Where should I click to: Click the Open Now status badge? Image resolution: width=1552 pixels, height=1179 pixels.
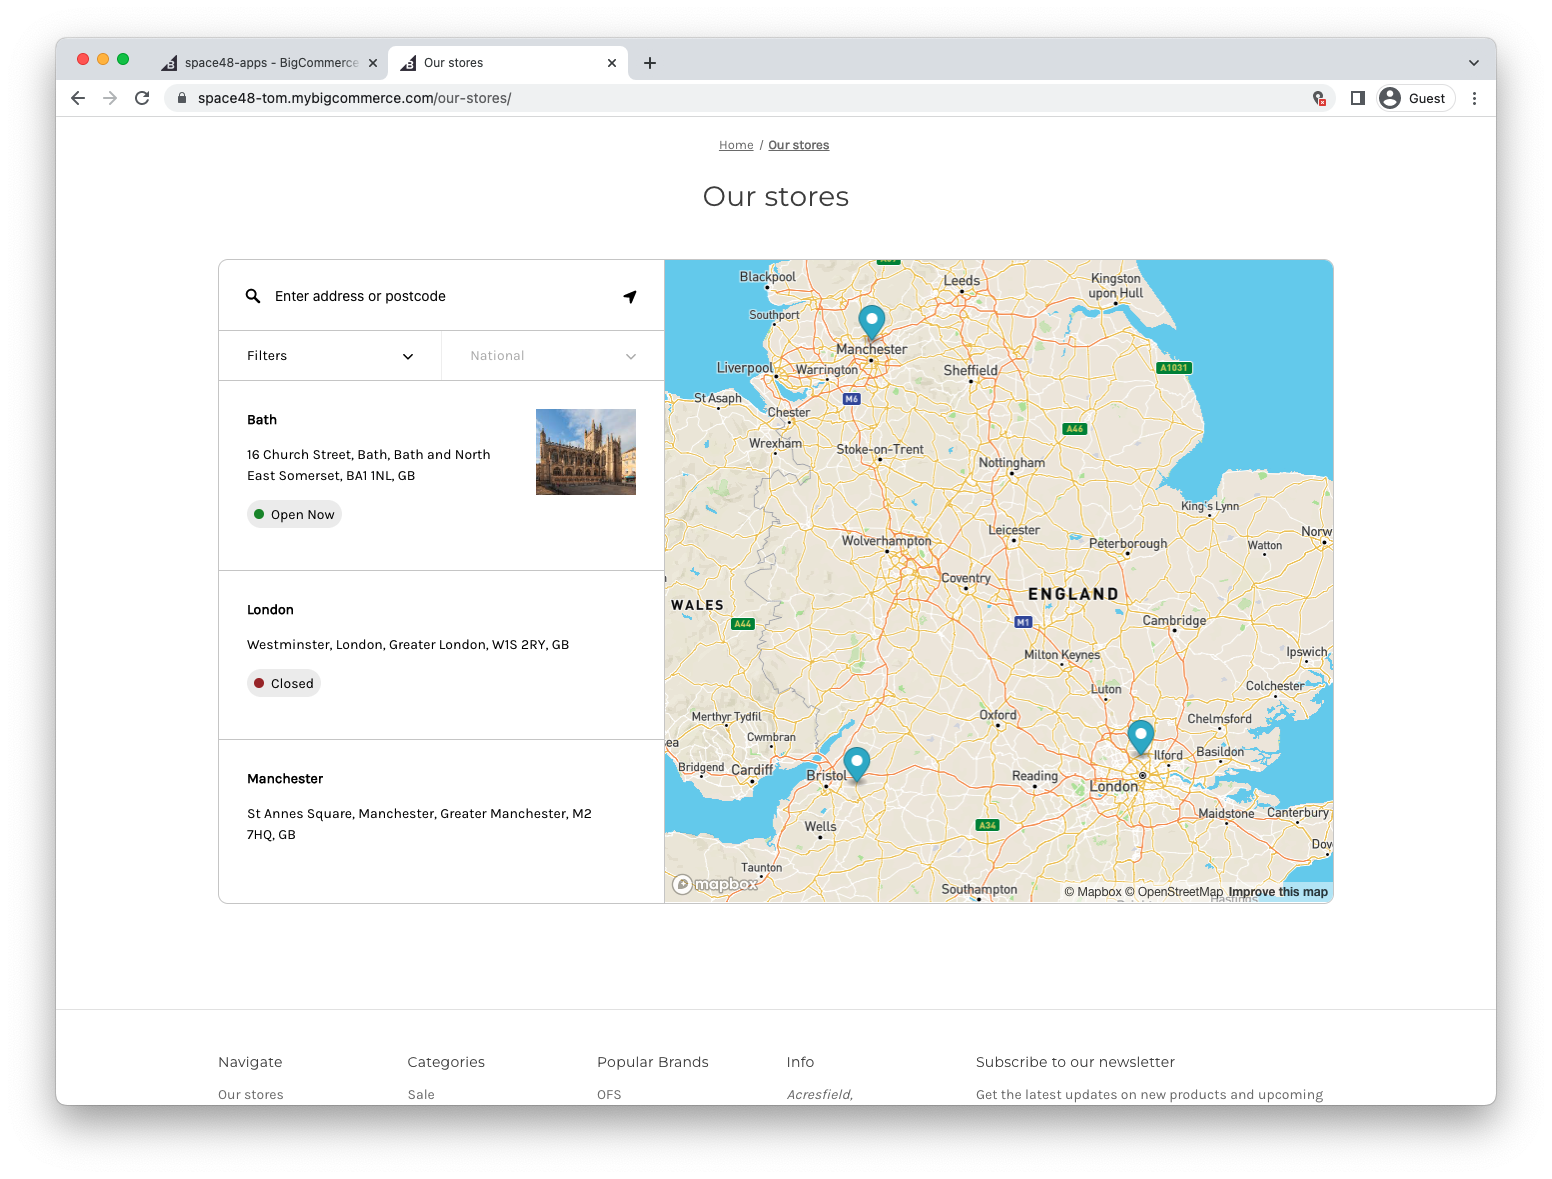[294, 514]
